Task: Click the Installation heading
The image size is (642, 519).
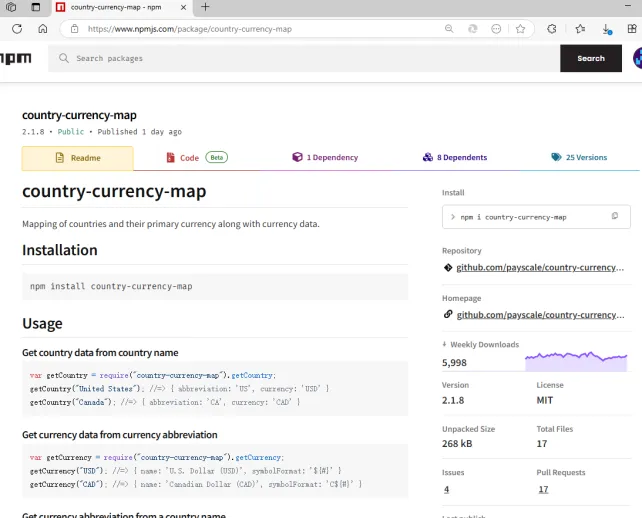Action: point(60,250)
